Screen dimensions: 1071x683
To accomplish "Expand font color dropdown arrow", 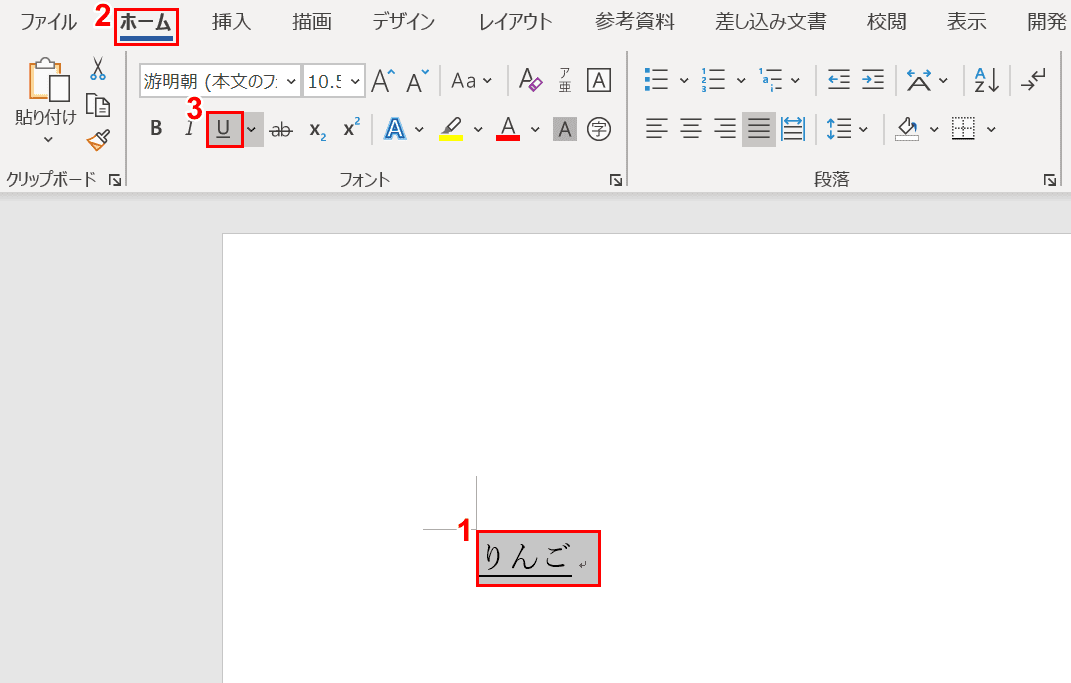I will [x=535, y=129].
